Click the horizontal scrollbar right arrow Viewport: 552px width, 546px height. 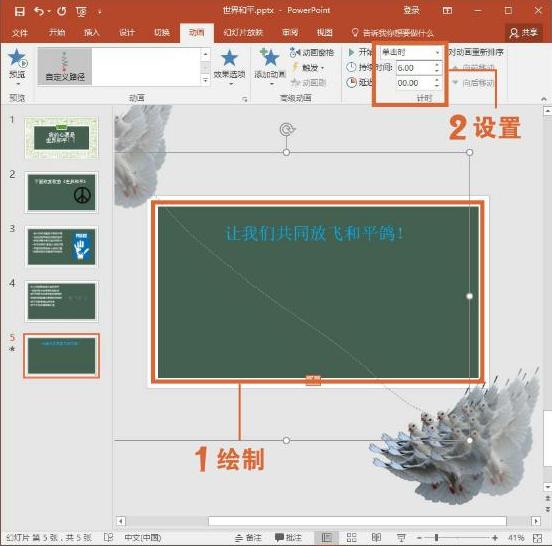(536, 521)
